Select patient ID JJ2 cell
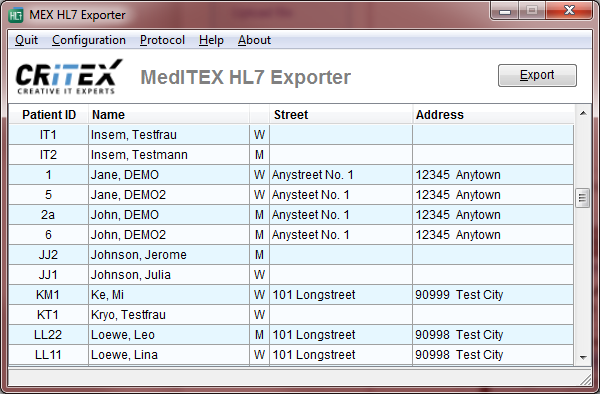Viewport: 600px width, 394px height. (x=49, y=255)
